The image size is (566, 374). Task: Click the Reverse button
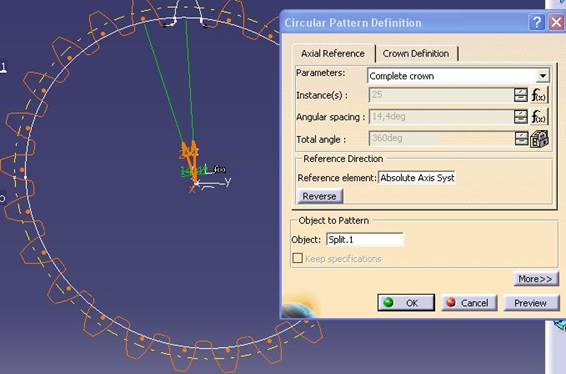click(319, 196)
